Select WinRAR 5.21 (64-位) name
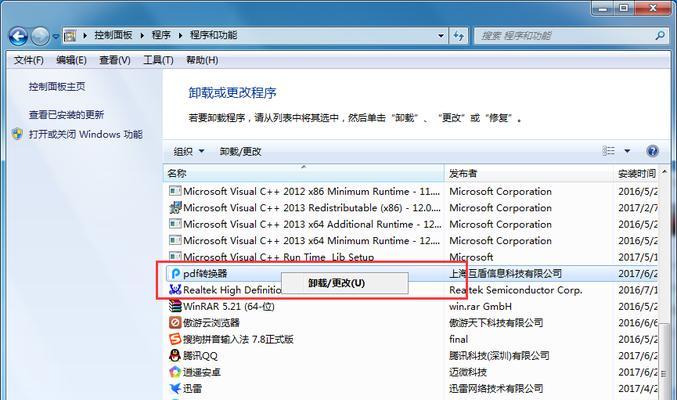 pos(229,306)
